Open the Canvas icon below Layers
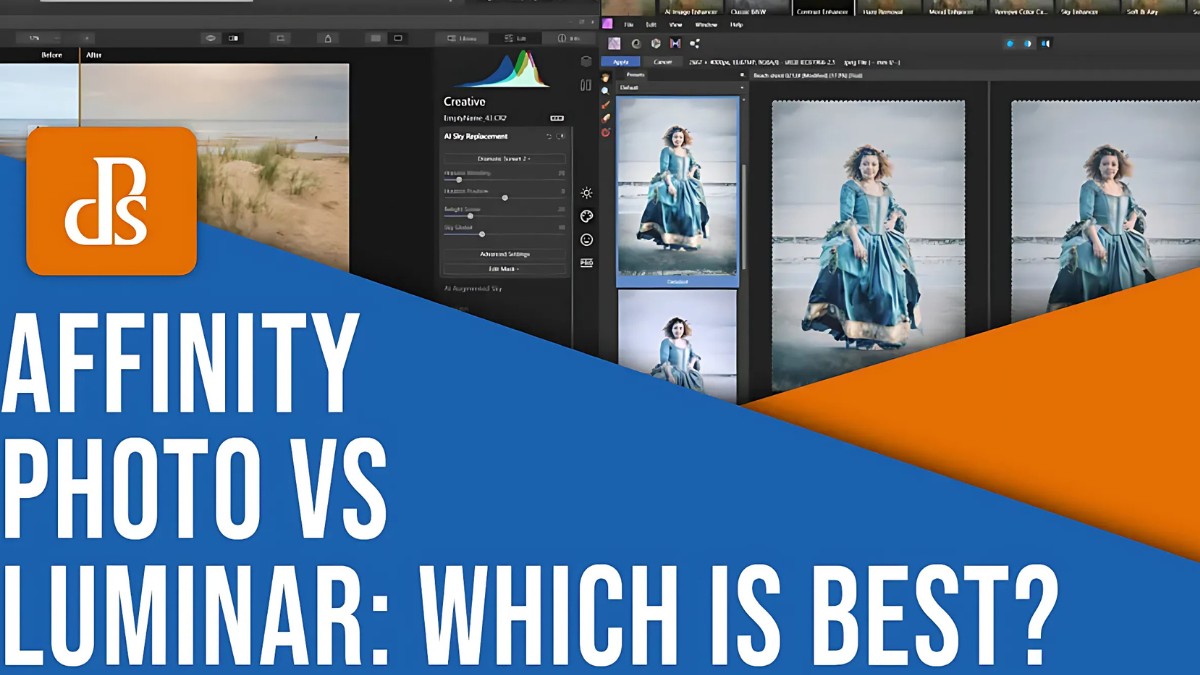 586,85
